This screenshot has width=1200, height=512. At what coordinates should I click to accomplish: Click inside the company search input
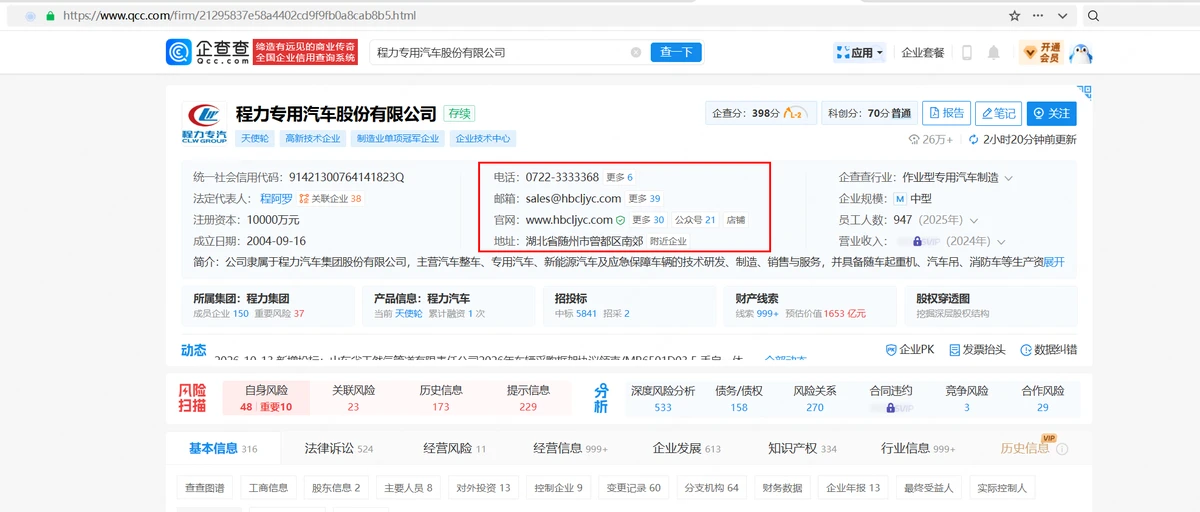(x=500, y=52)
